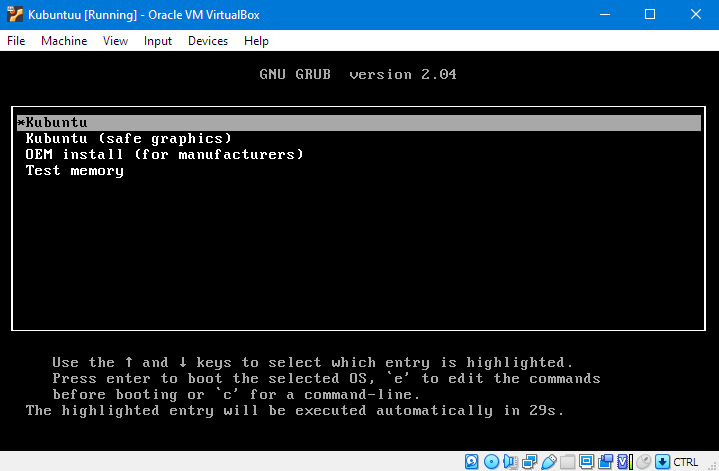Open the File menu
Viewport: 719px width, 471px height.
[16, 41]
